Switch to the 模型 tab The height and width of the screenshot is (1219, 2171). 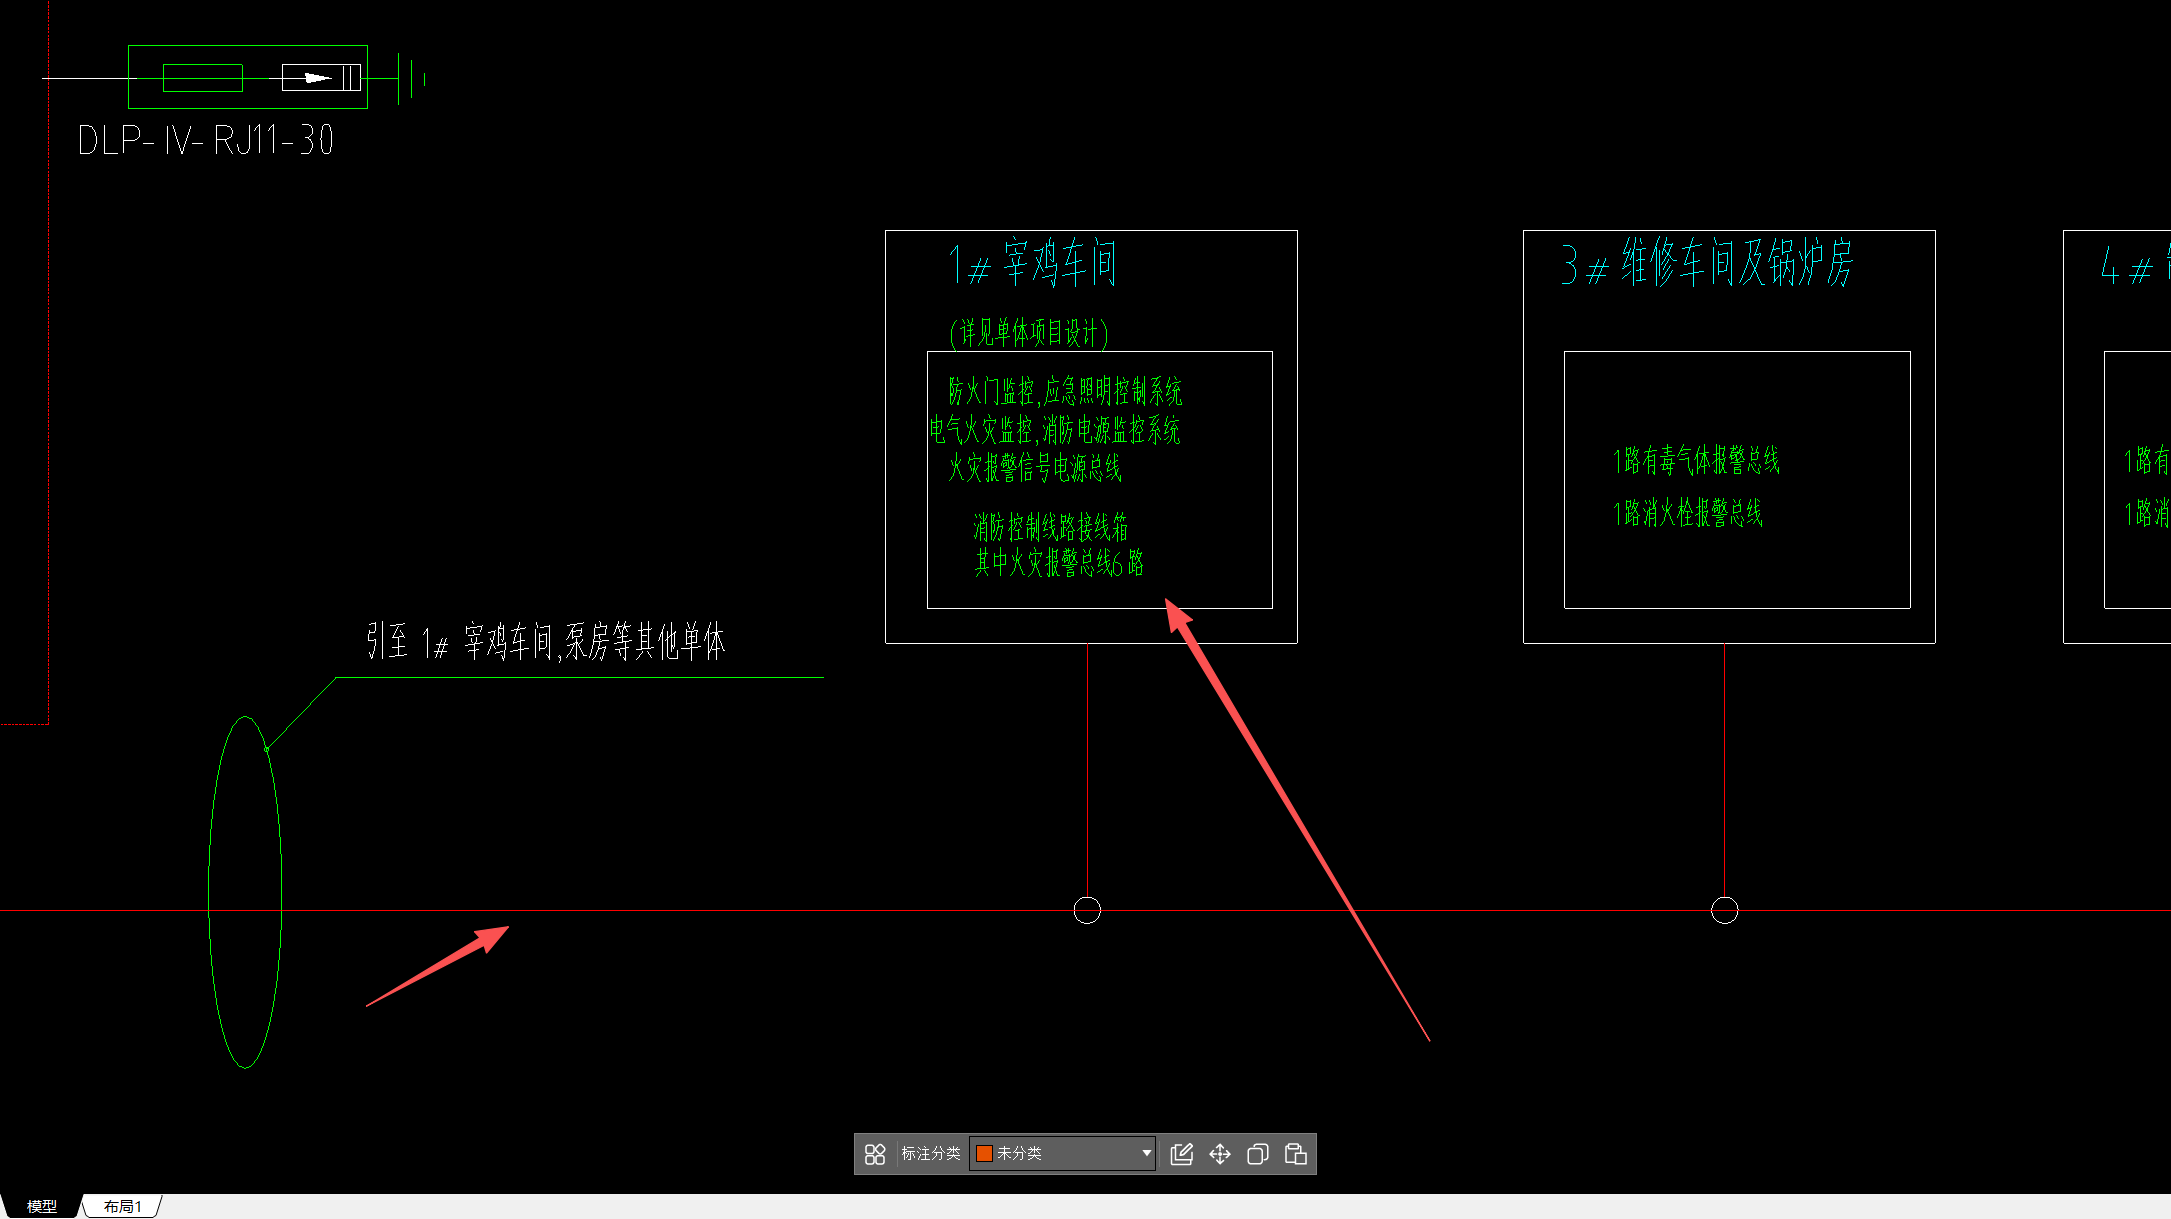(41, 1206)
